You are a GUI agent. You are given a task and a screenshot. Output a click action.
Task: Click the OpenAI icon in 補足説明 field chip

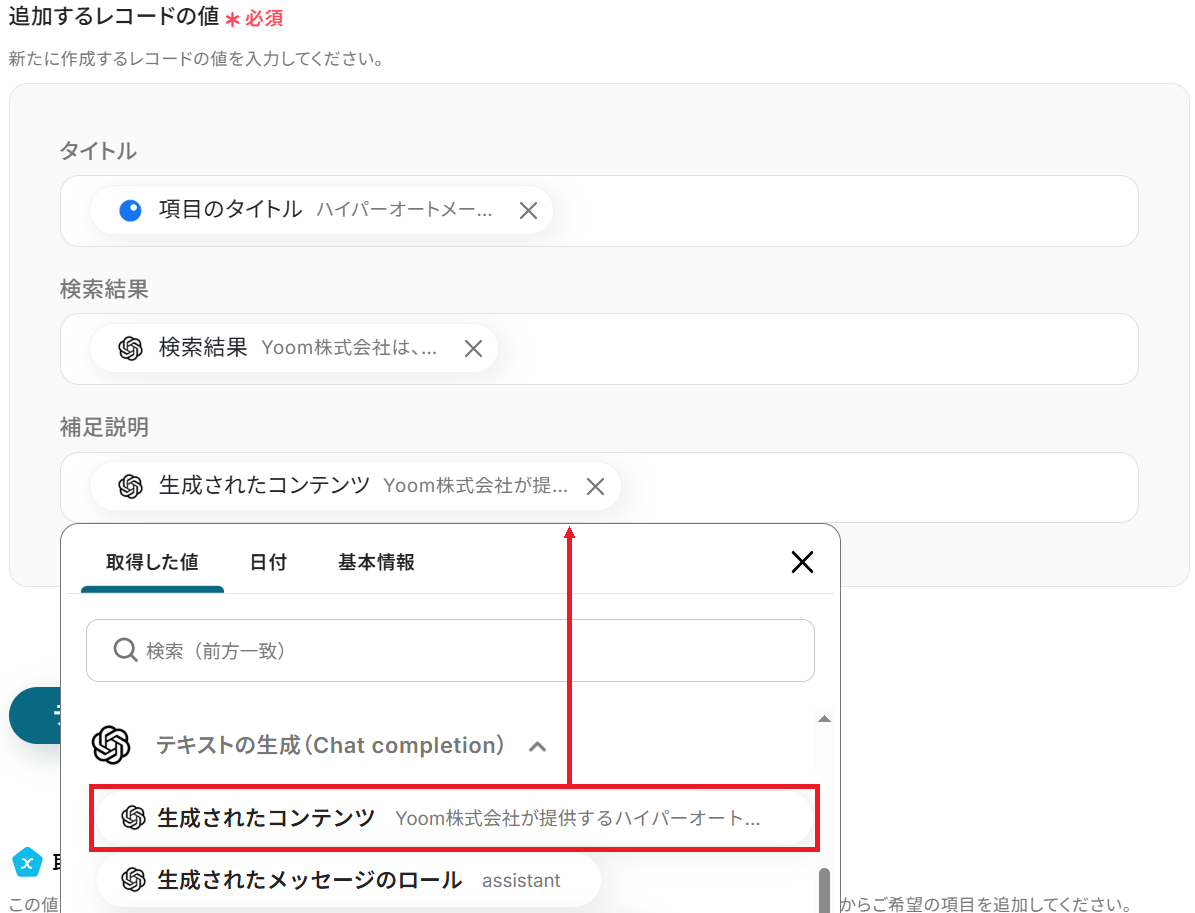point(130,486)
